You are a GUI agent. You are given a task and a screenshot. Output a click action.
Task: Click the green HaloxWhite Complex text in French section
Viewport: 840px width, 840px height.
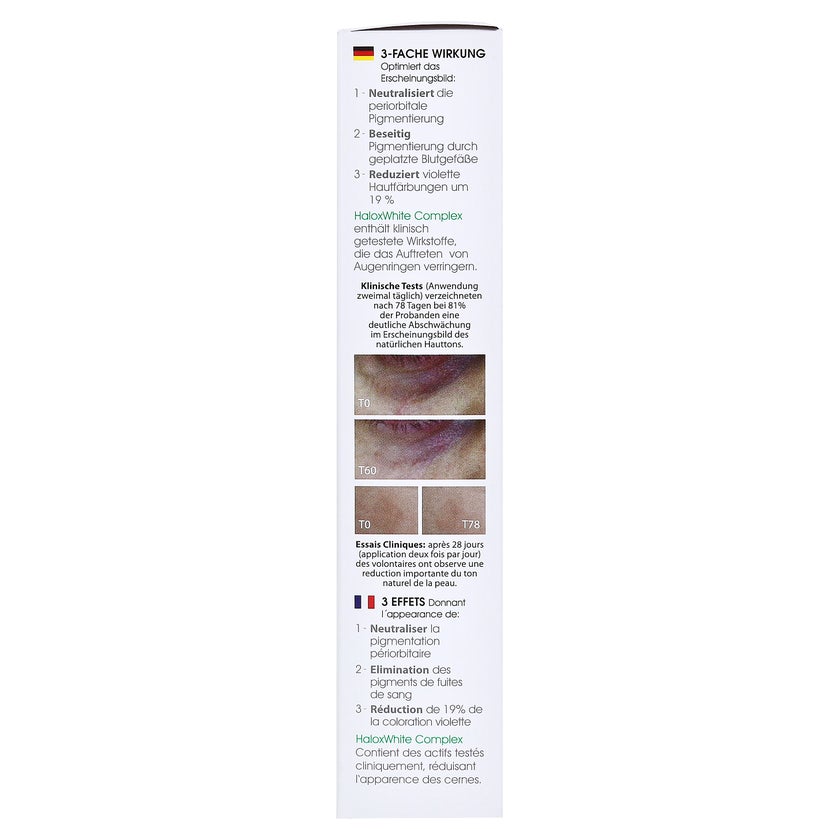tap(409, 739)
